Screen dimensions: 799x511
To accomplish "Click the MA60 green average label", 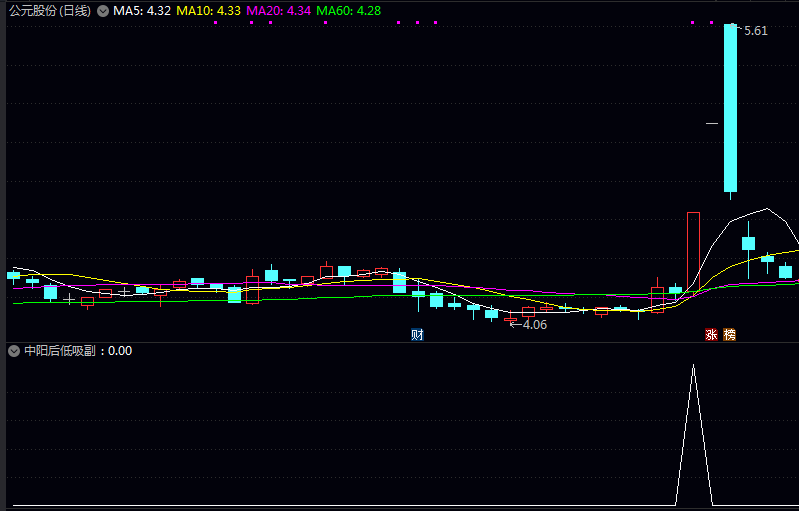I will (x=340, y=11).
